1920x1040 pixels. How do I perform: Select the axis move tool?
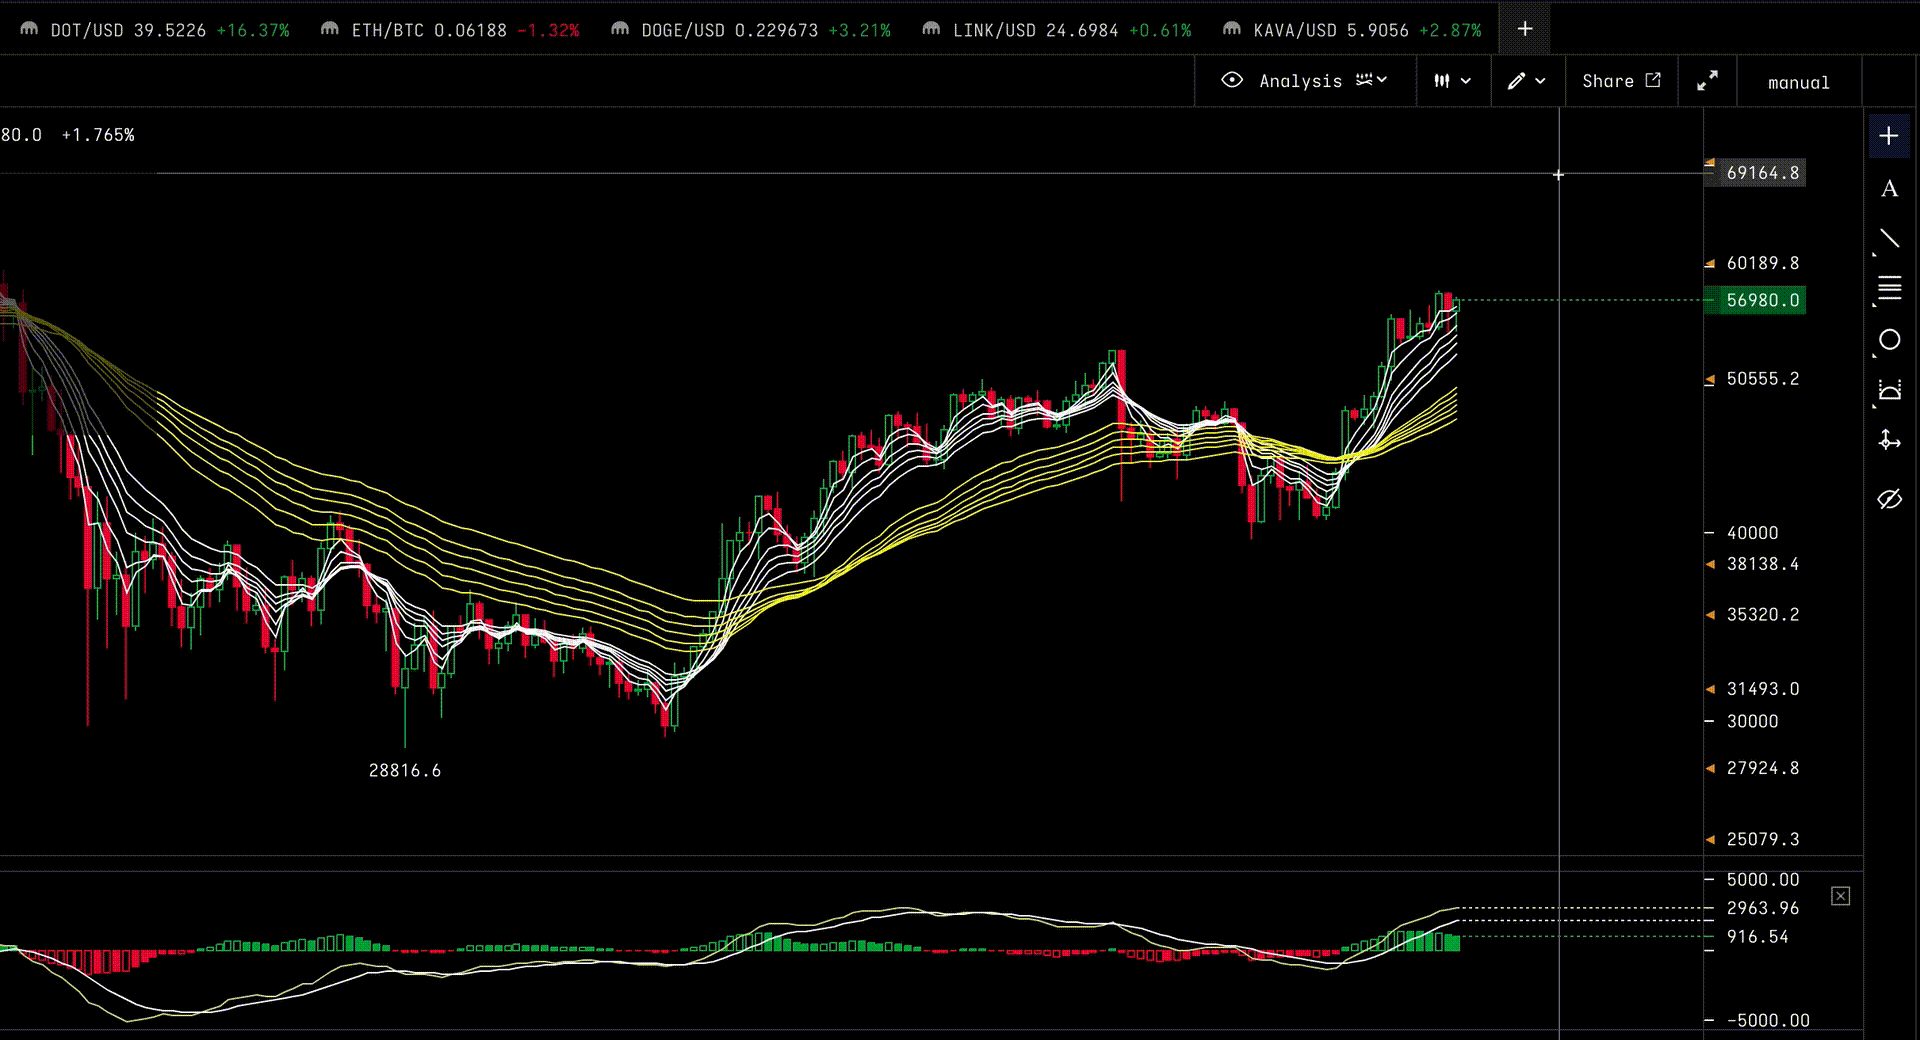click(1889, 440)
